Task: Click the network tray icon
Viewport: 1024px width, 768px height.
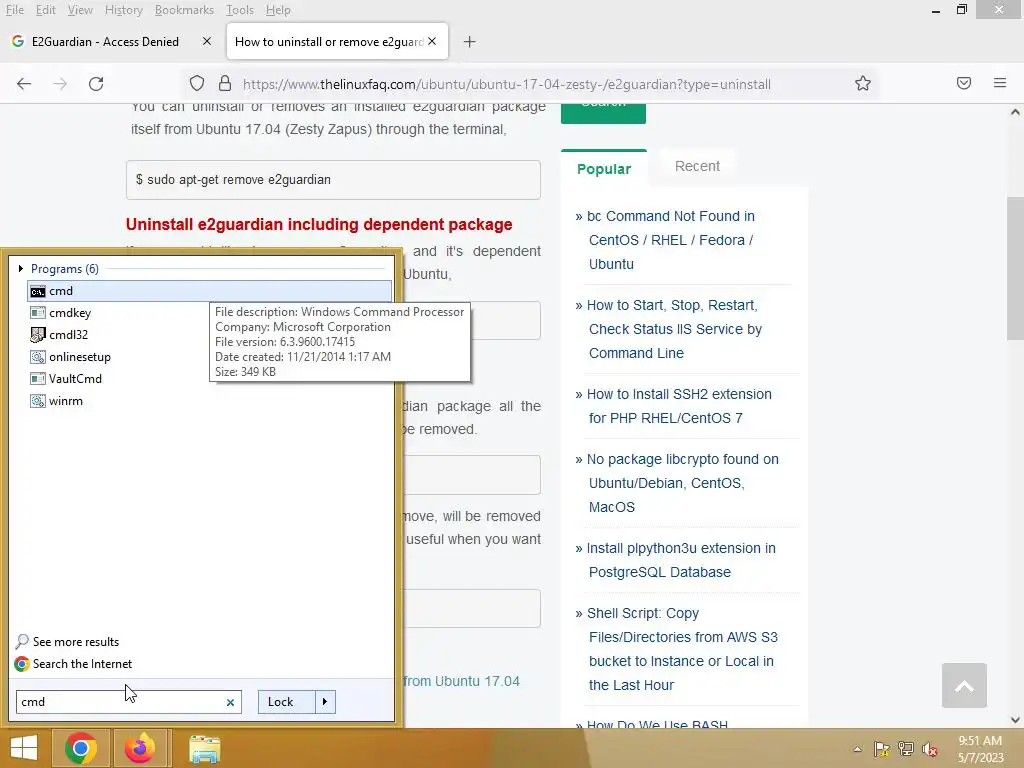Action: point(906,749)
